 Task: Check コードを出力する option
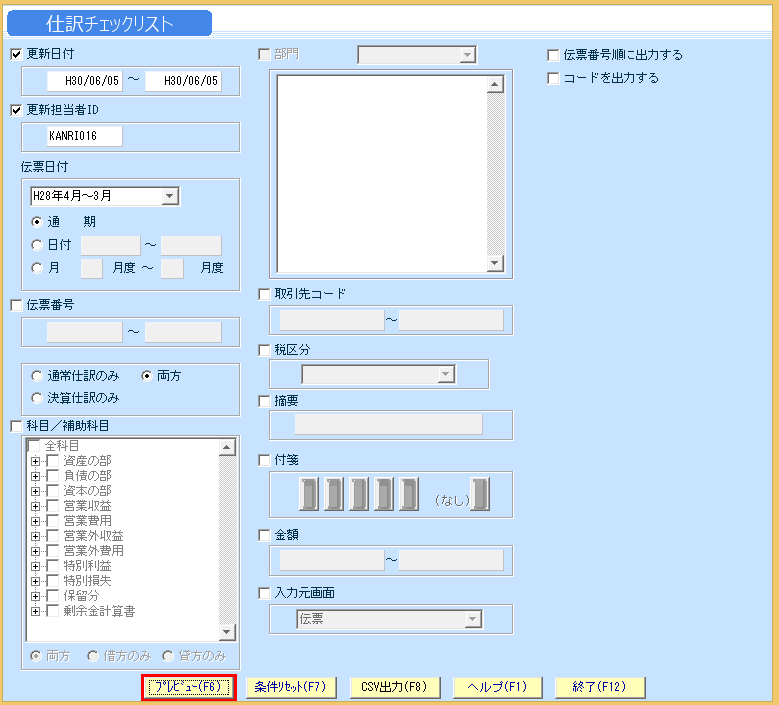tap(553, 78)
